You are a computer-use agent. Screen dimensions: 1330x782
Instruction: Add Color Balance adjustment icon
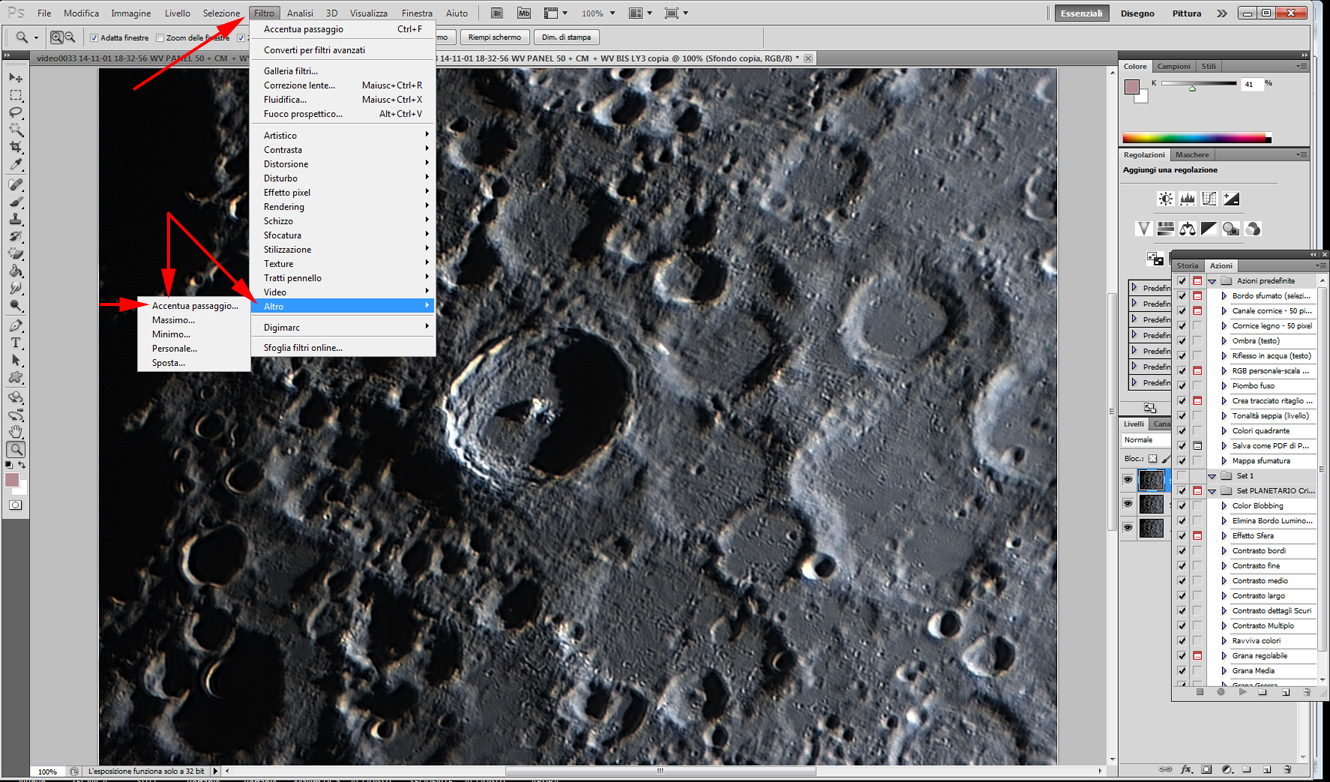click(1188, 229)
